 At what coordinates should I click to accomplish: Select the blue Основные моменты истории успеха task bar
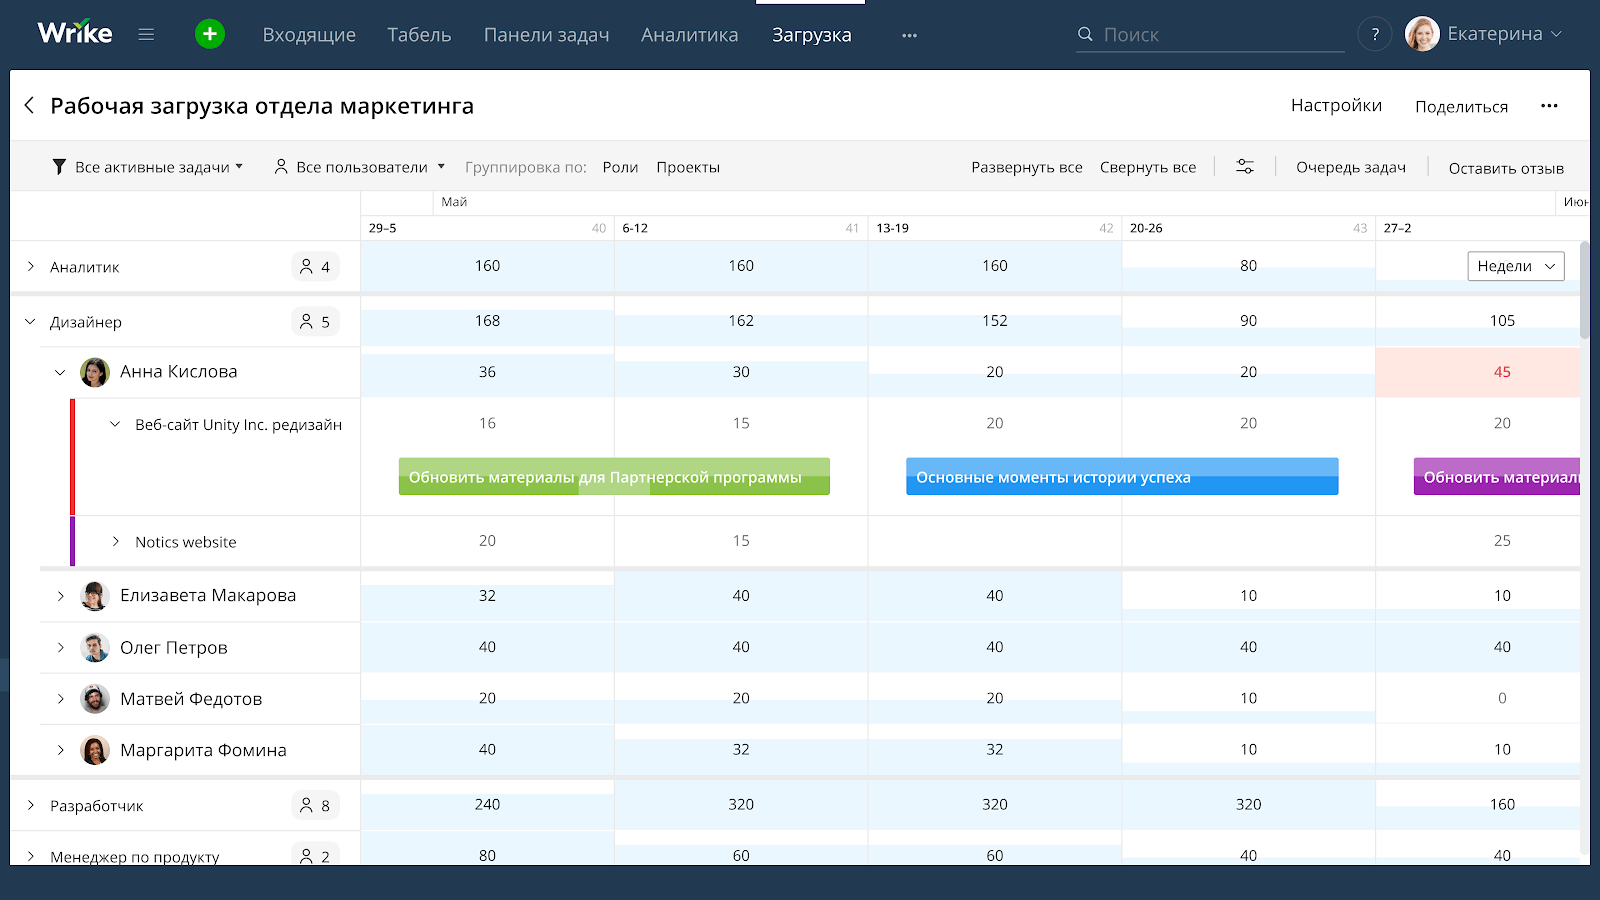tap(1121, 477)
